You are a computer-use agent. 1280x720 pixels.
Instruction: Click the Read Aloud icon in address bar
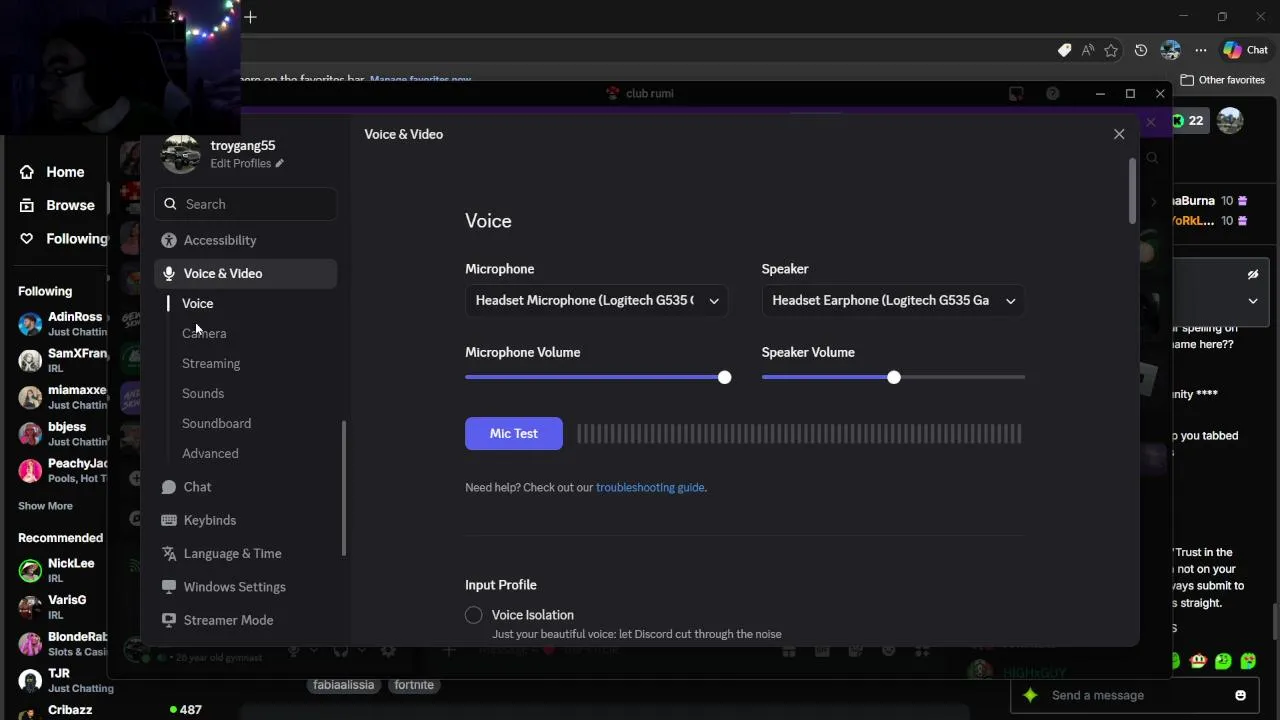tap(1087, 50)
